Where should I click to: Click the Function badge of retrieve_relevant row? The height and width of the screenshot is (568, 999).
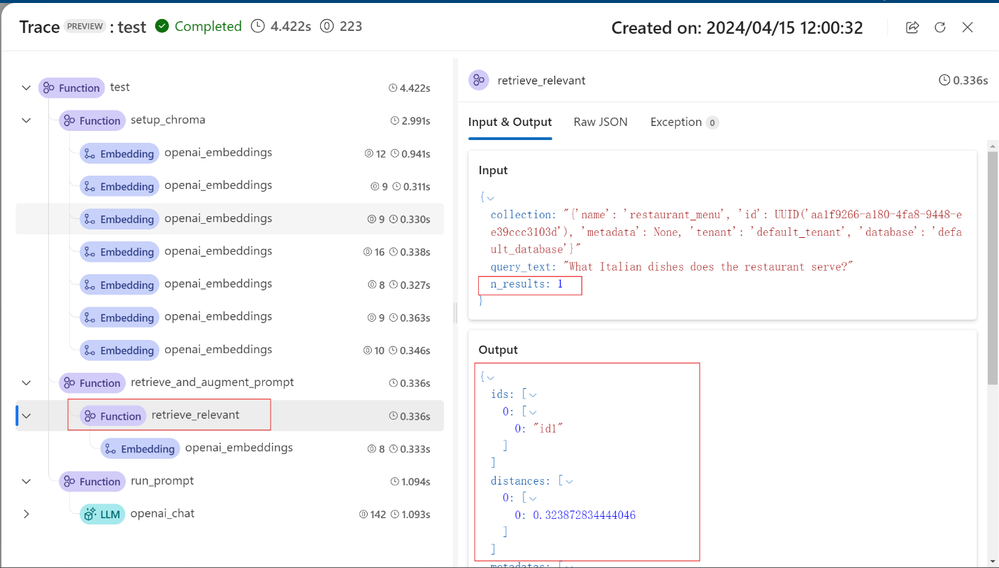click(x=113, y=416)
